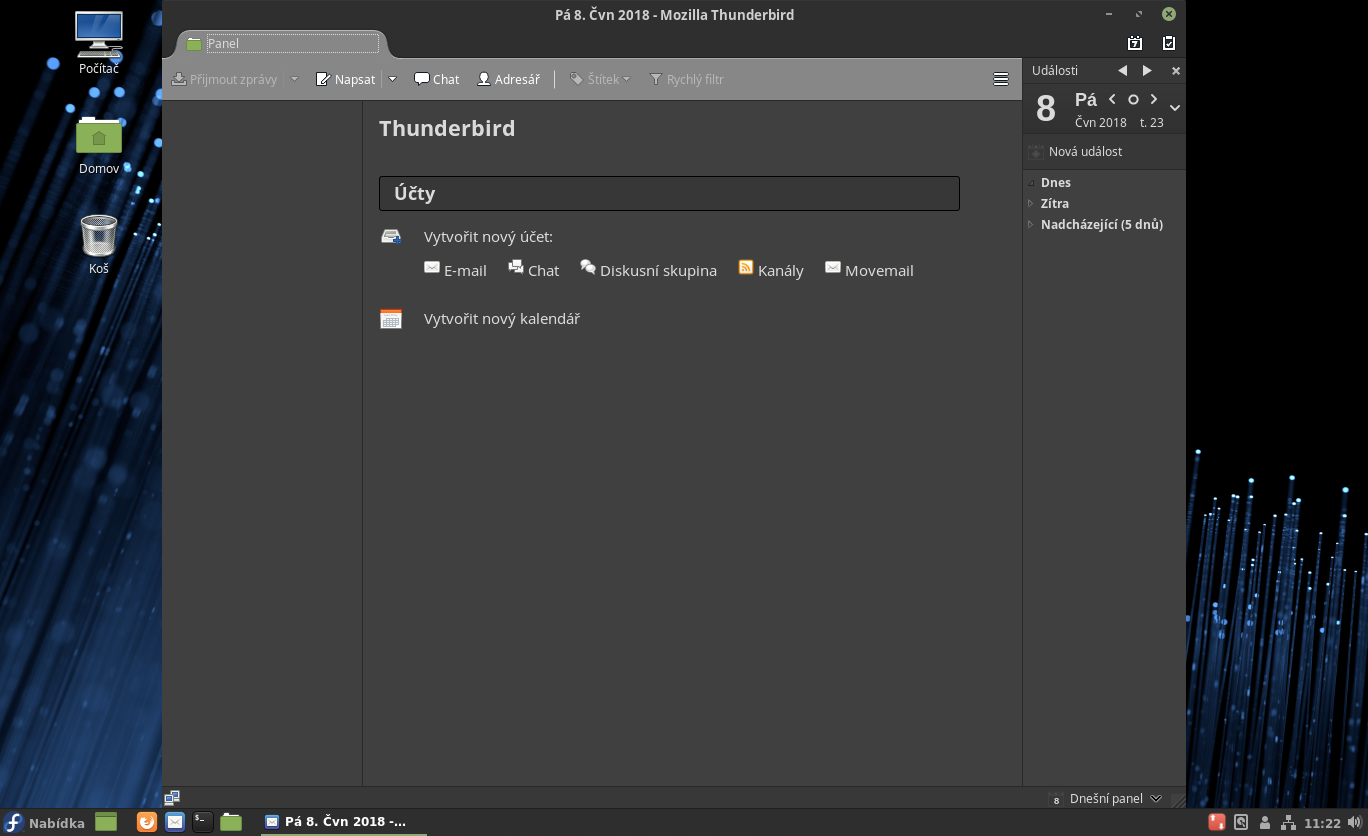
Task: Expand the Napsat dropdown arrow
Action: coord(393,79)
